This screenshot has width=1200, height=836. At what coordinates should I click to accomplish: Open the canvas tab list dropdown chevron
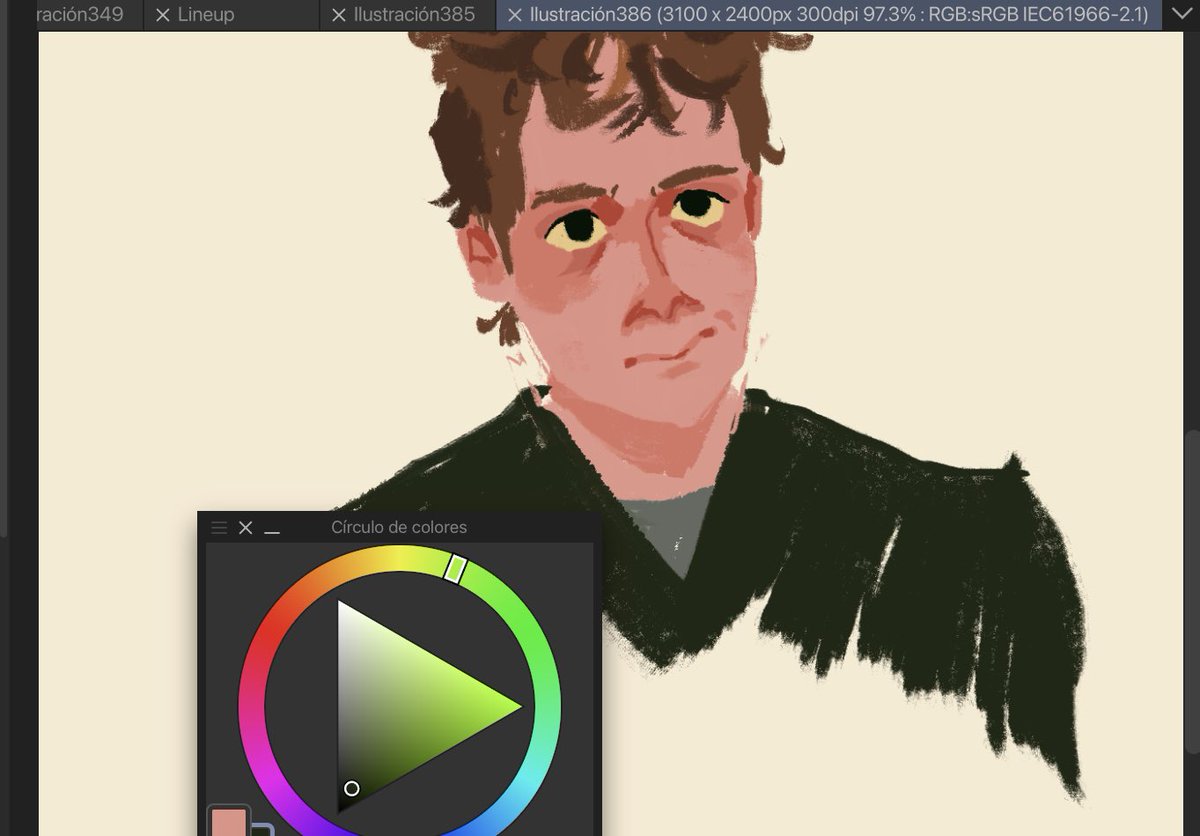click(x=1184, y=15)
